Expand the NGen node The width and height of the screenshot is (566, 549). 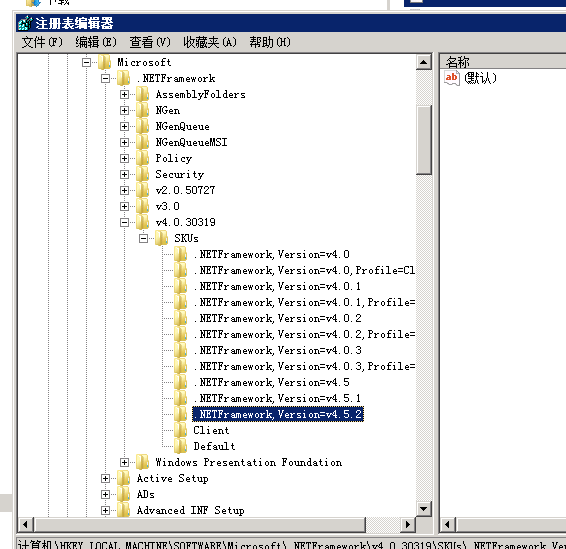click(124, 110)
